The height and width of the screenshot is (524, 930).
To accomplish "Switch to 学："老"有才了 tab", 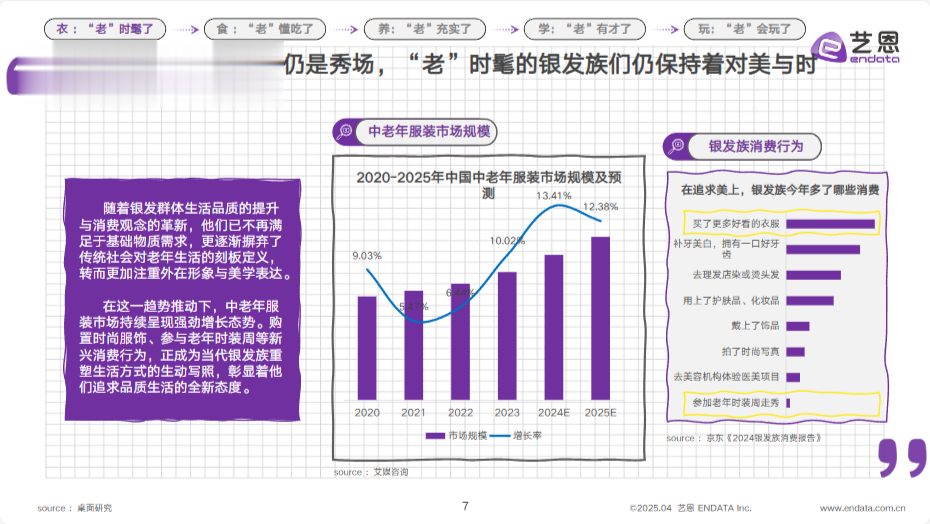I will [585, 29].
